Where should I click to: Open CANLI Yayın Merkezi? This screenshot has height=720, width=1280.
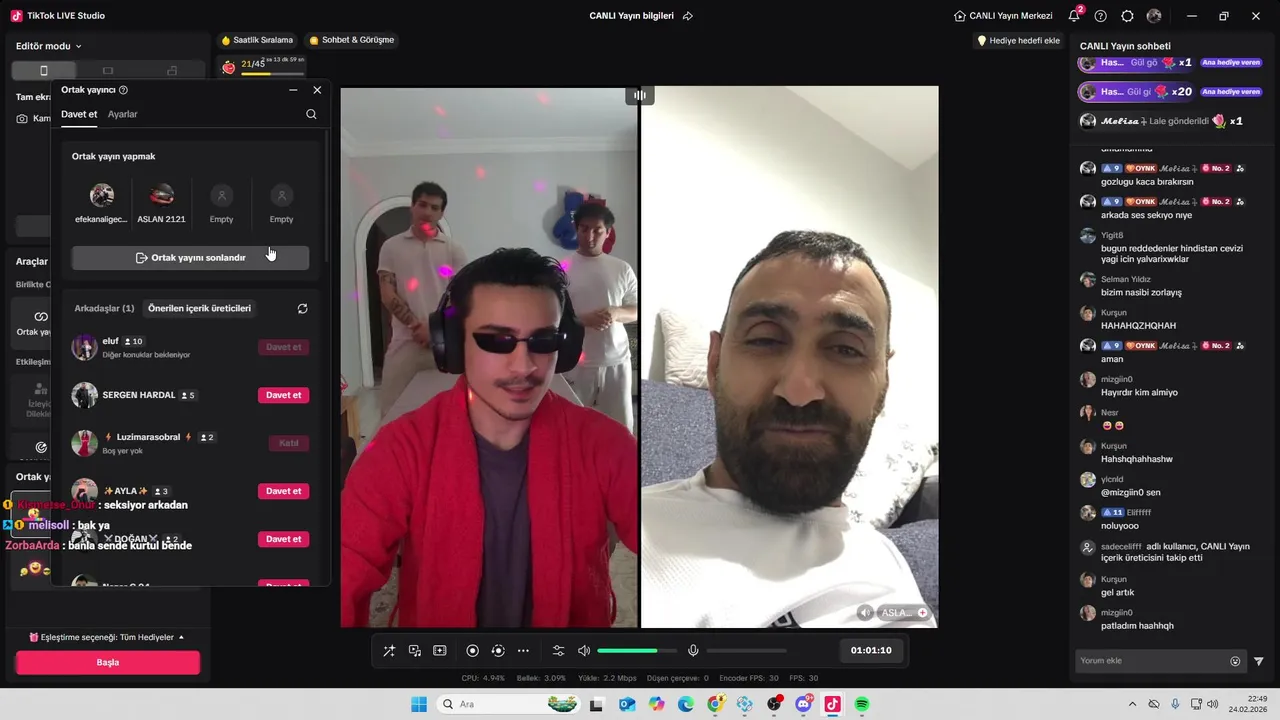pyautogui.click(x=1003, y=16)
